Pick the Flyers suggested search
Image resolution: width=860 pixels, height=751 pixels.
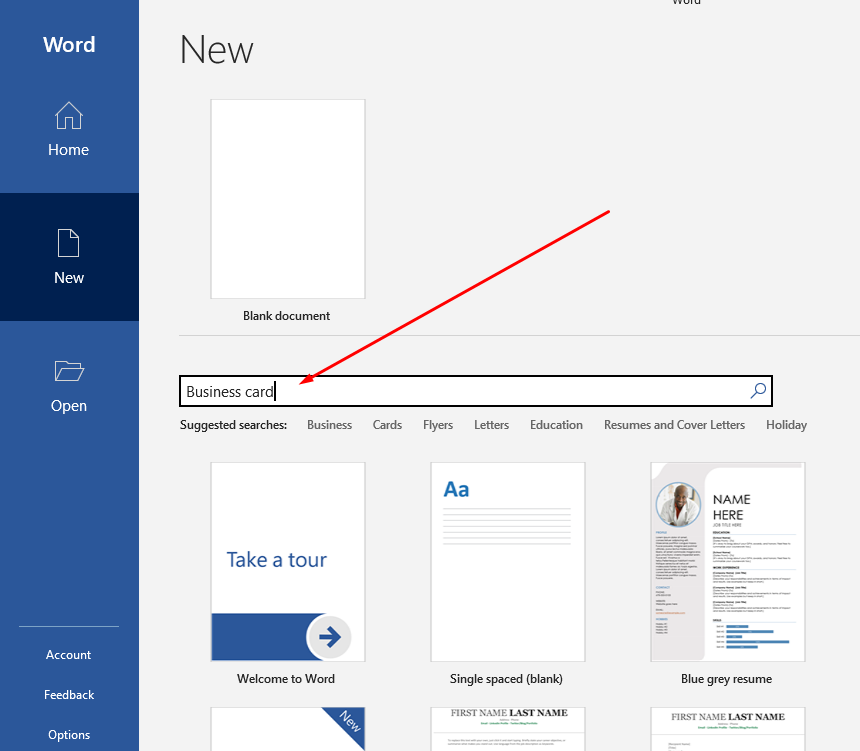tap(438, 425)
